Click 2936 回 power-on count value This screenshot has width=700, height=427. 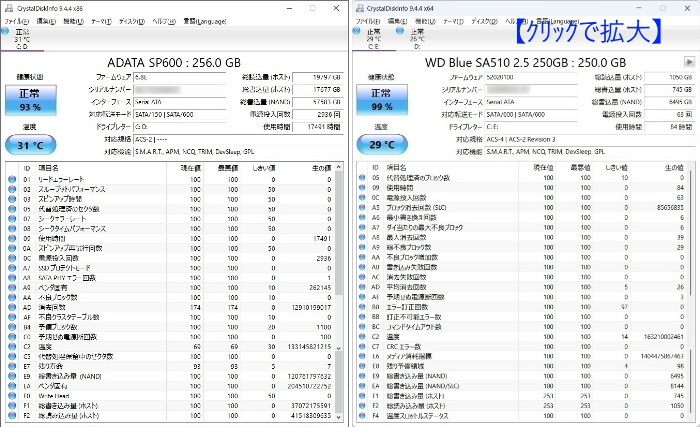point(319,114)
